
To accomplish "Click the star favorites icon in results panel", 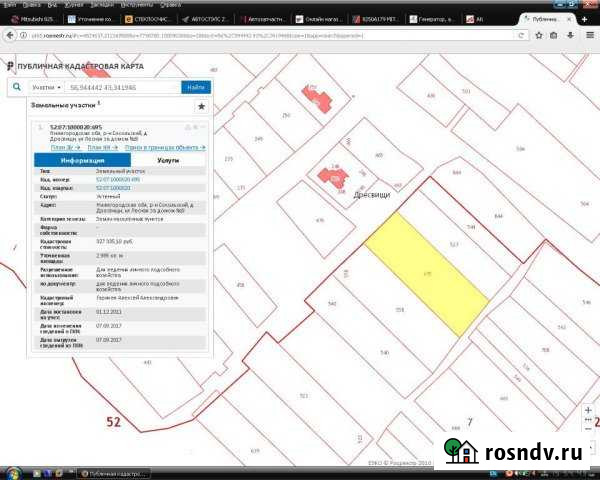I will point(201,105).
